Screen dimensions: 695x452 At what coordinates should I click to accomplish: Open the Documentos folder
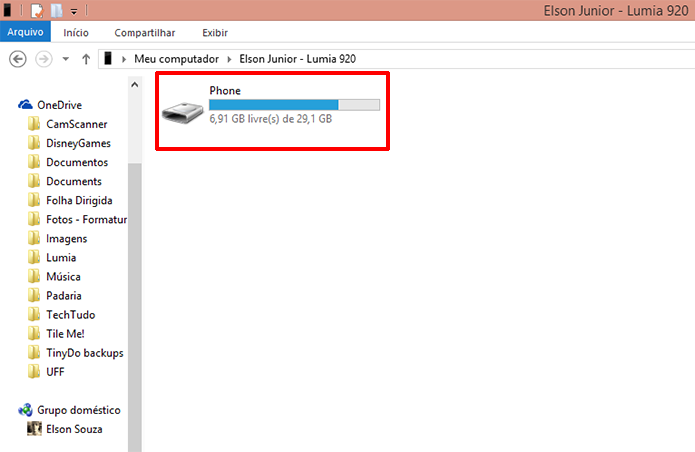(x=77, y=162)
